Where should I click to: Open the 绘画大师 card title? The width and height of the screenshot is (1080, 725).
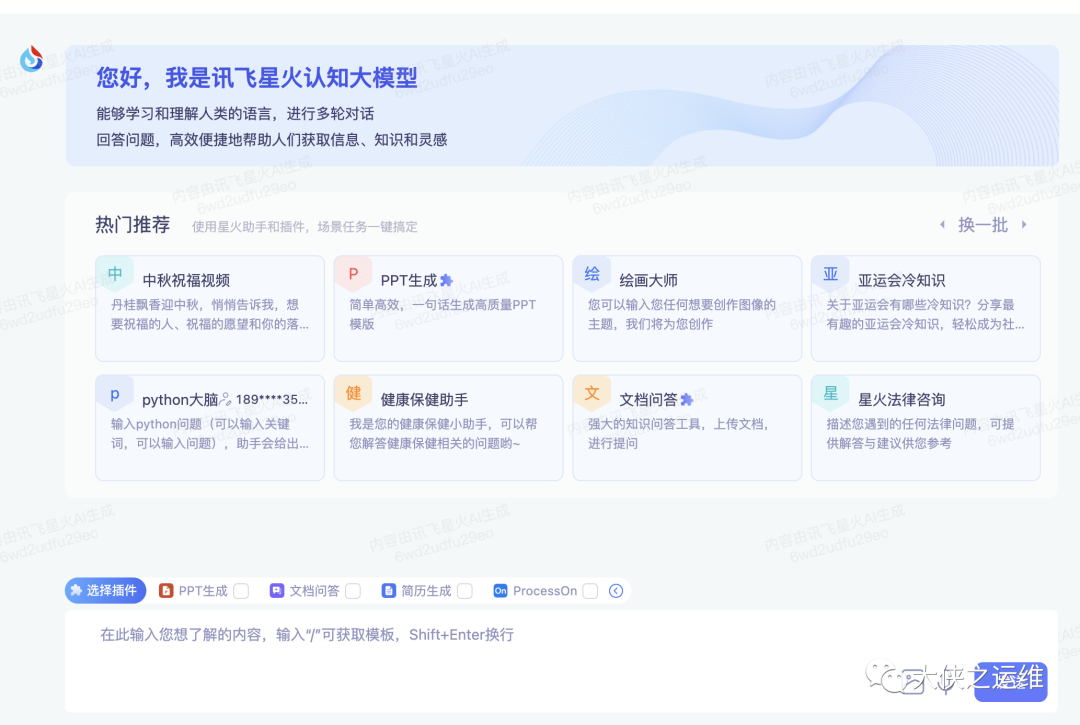(x=648, y=280)
